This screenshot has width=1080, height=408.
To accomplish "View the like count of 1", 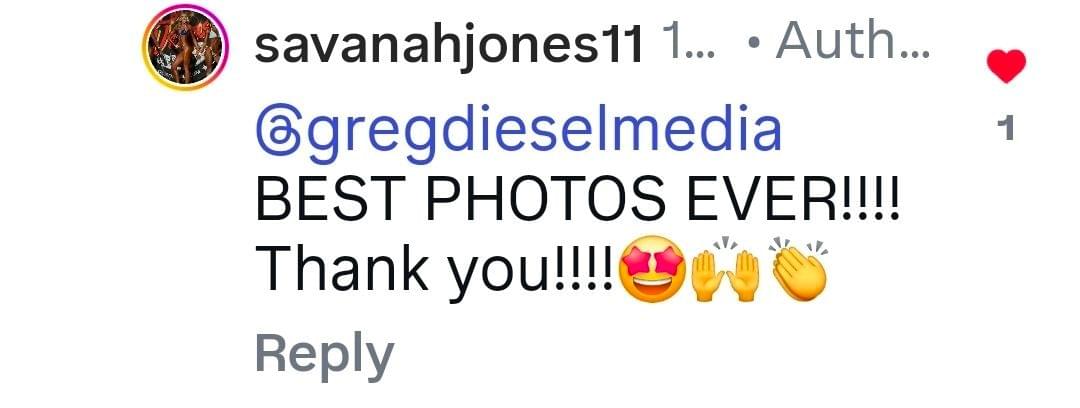I will point(1006,129).
